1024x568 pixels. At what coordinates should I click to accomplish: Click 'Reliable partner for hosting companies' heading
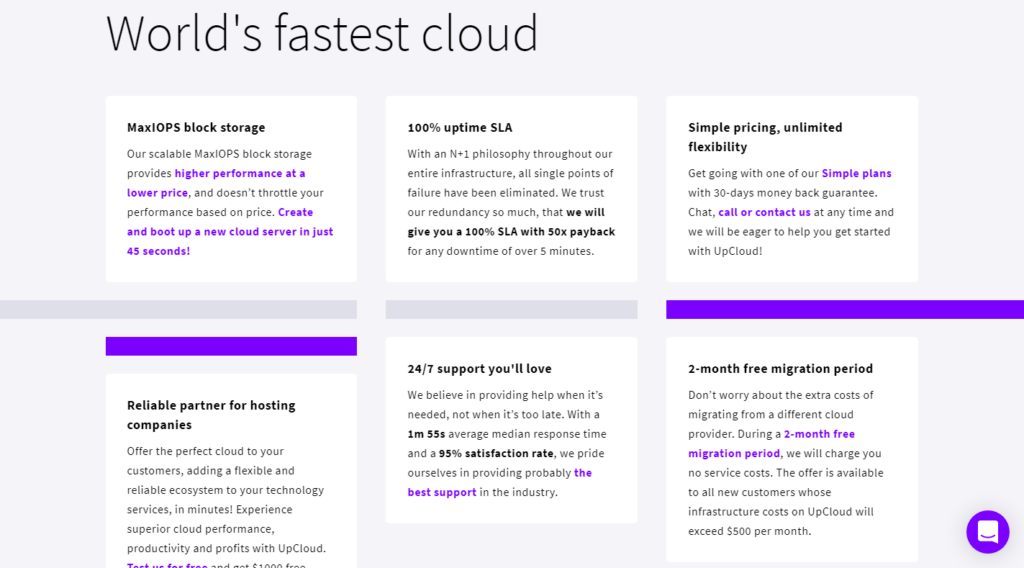coord(211,415)
